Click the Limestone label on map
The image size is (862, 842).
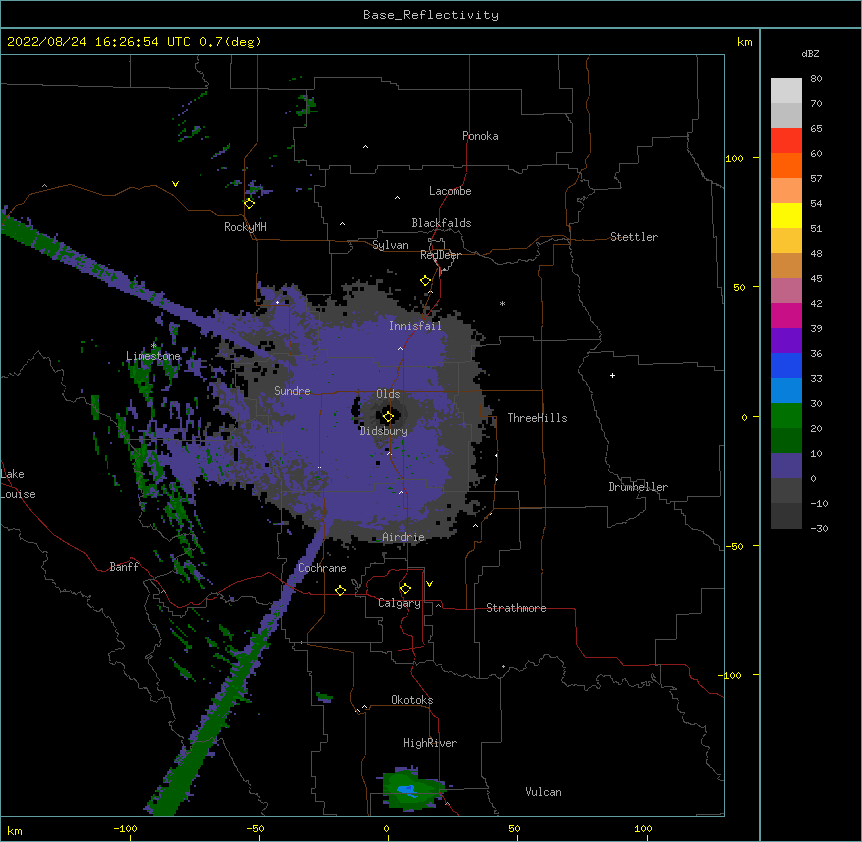tap(153, 356)
